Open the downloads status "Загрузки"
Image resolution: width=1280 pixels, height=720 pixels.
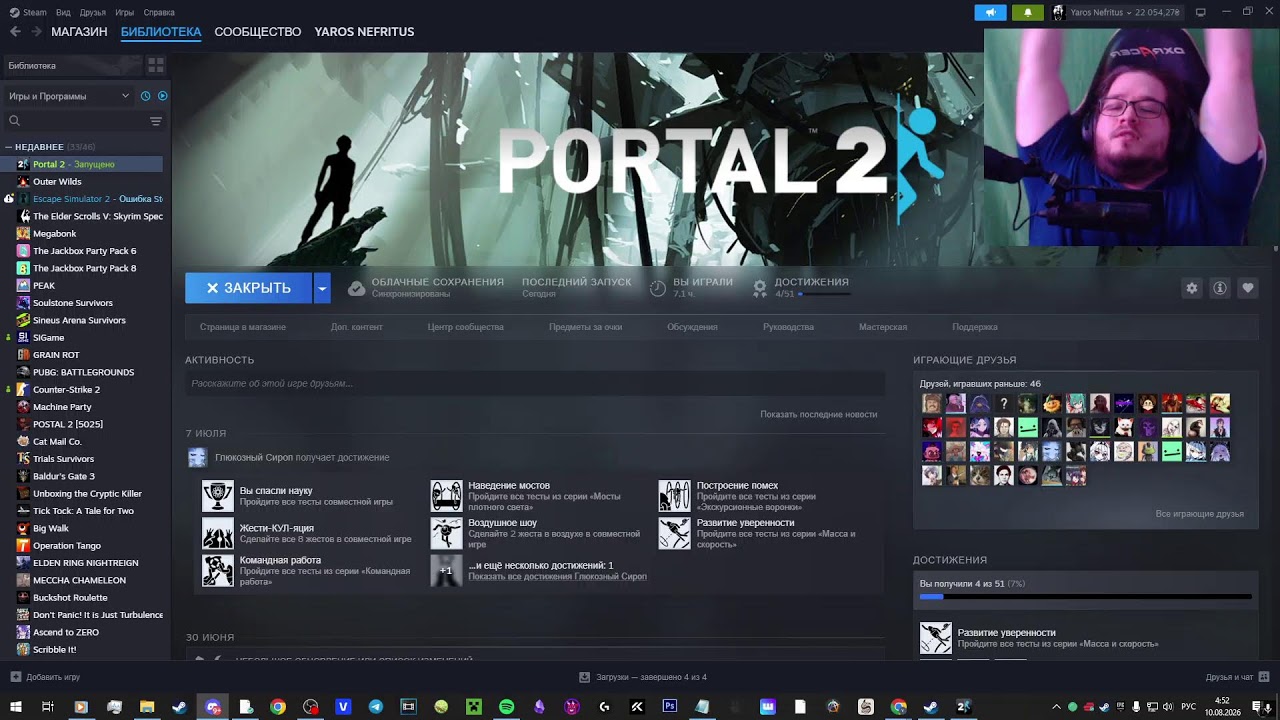[x=643, y=677]
